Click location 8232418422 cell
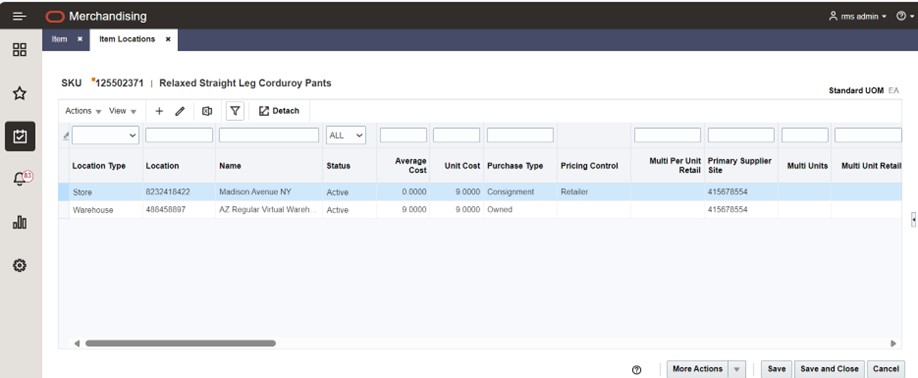Screen dimensions: 918x378 tap(168, 192)
